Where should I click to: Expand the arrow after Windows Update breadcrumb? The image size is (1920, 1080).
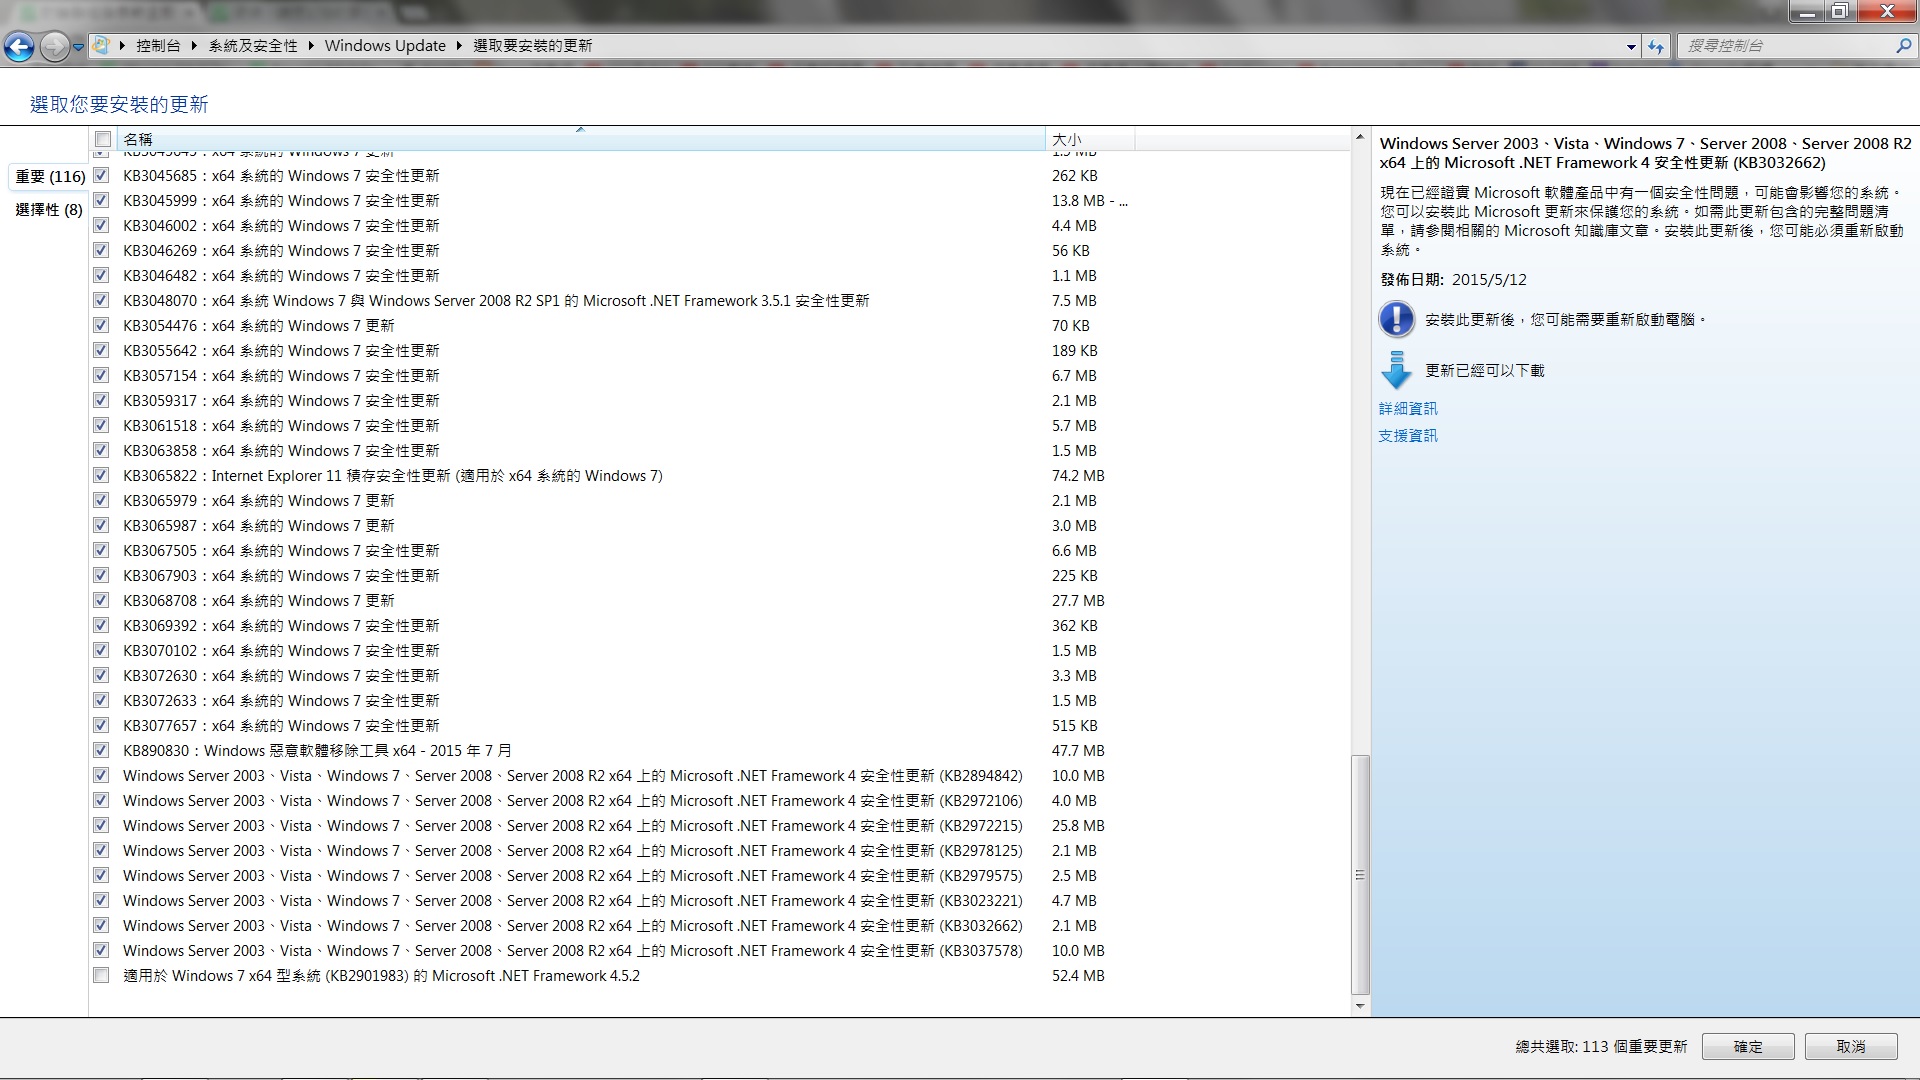point(459,46)
